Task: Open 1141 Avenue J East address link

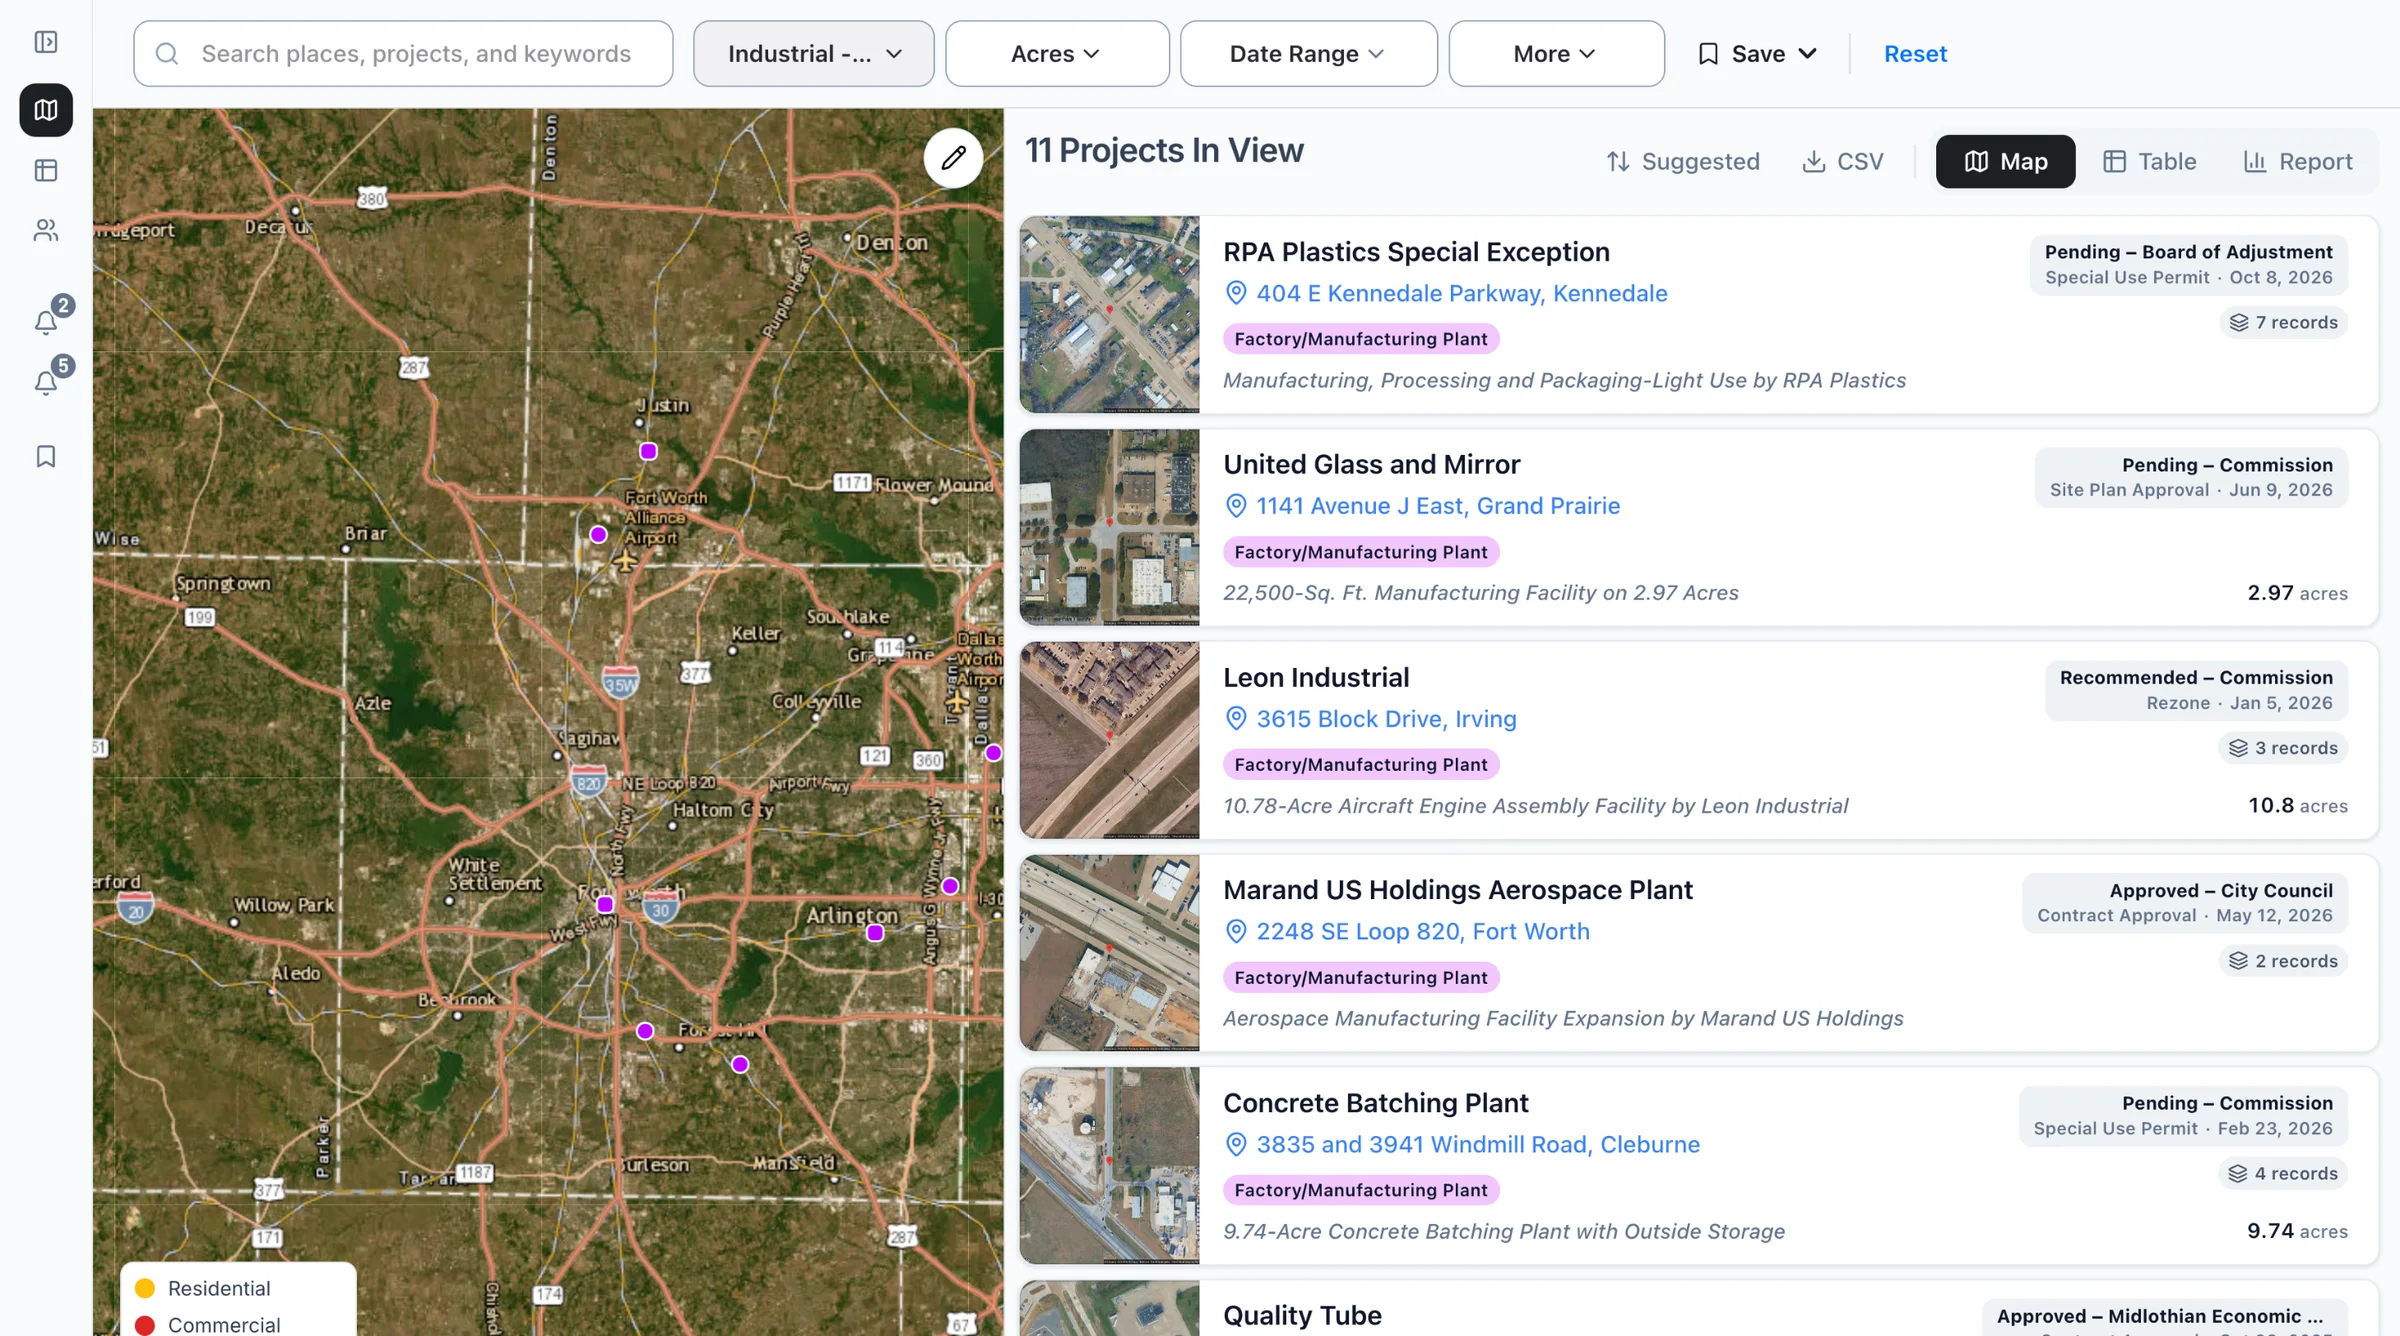Action: [x=1438, y=506]
